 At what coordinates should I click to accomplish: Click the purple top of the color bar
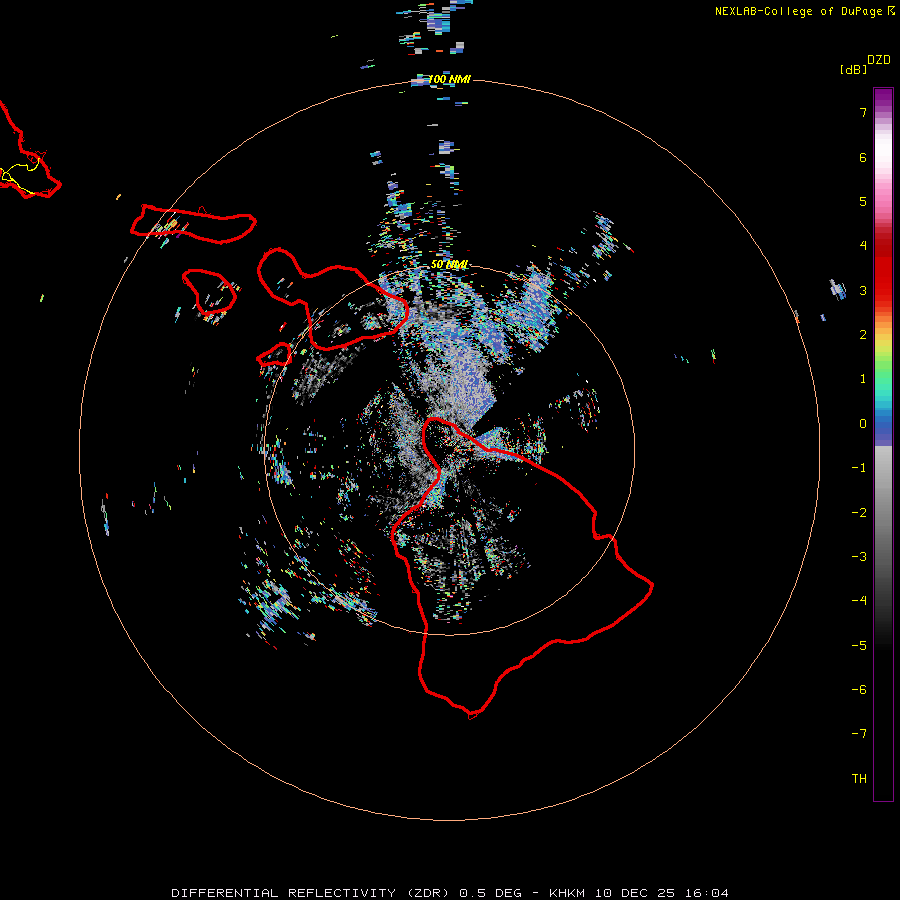click(x=883, y=99)
